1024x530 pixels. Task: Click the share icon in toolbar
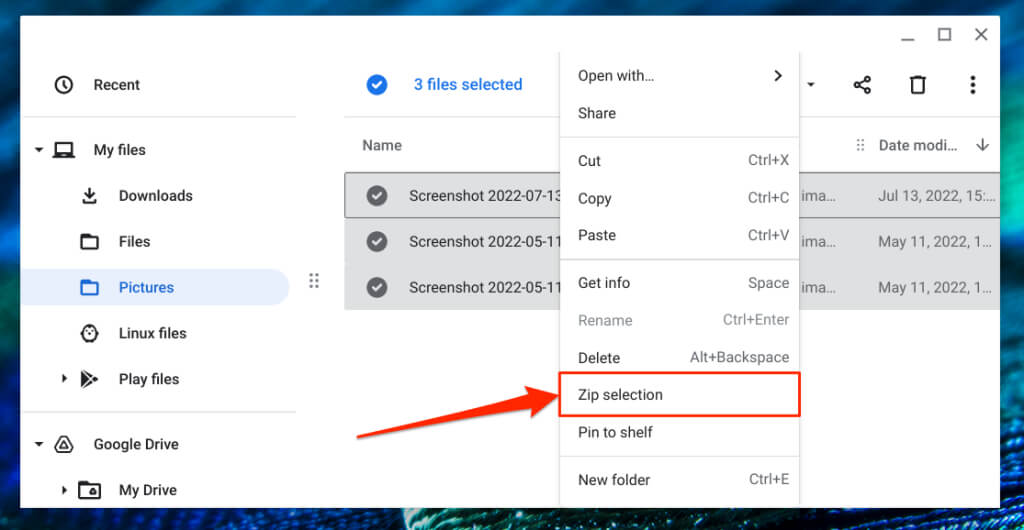coord(862,85)
